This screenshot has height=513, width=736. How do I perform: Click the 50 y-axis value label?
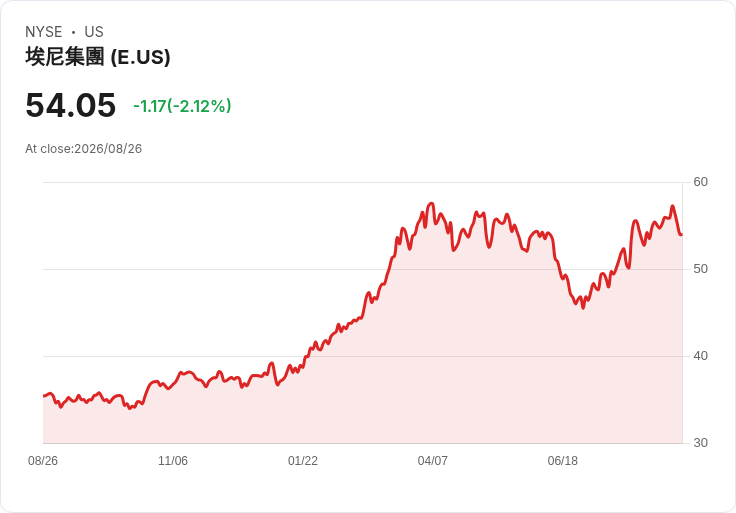[x=700, y=269]
